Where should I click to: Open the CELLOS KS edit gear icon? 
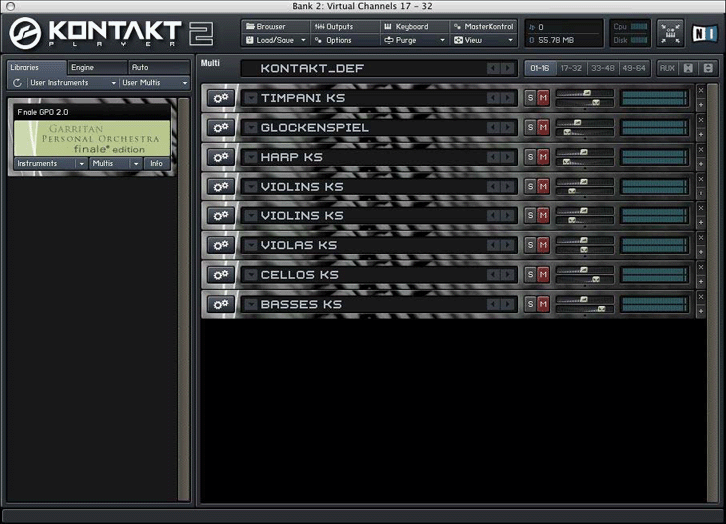(x=220, y=275)
